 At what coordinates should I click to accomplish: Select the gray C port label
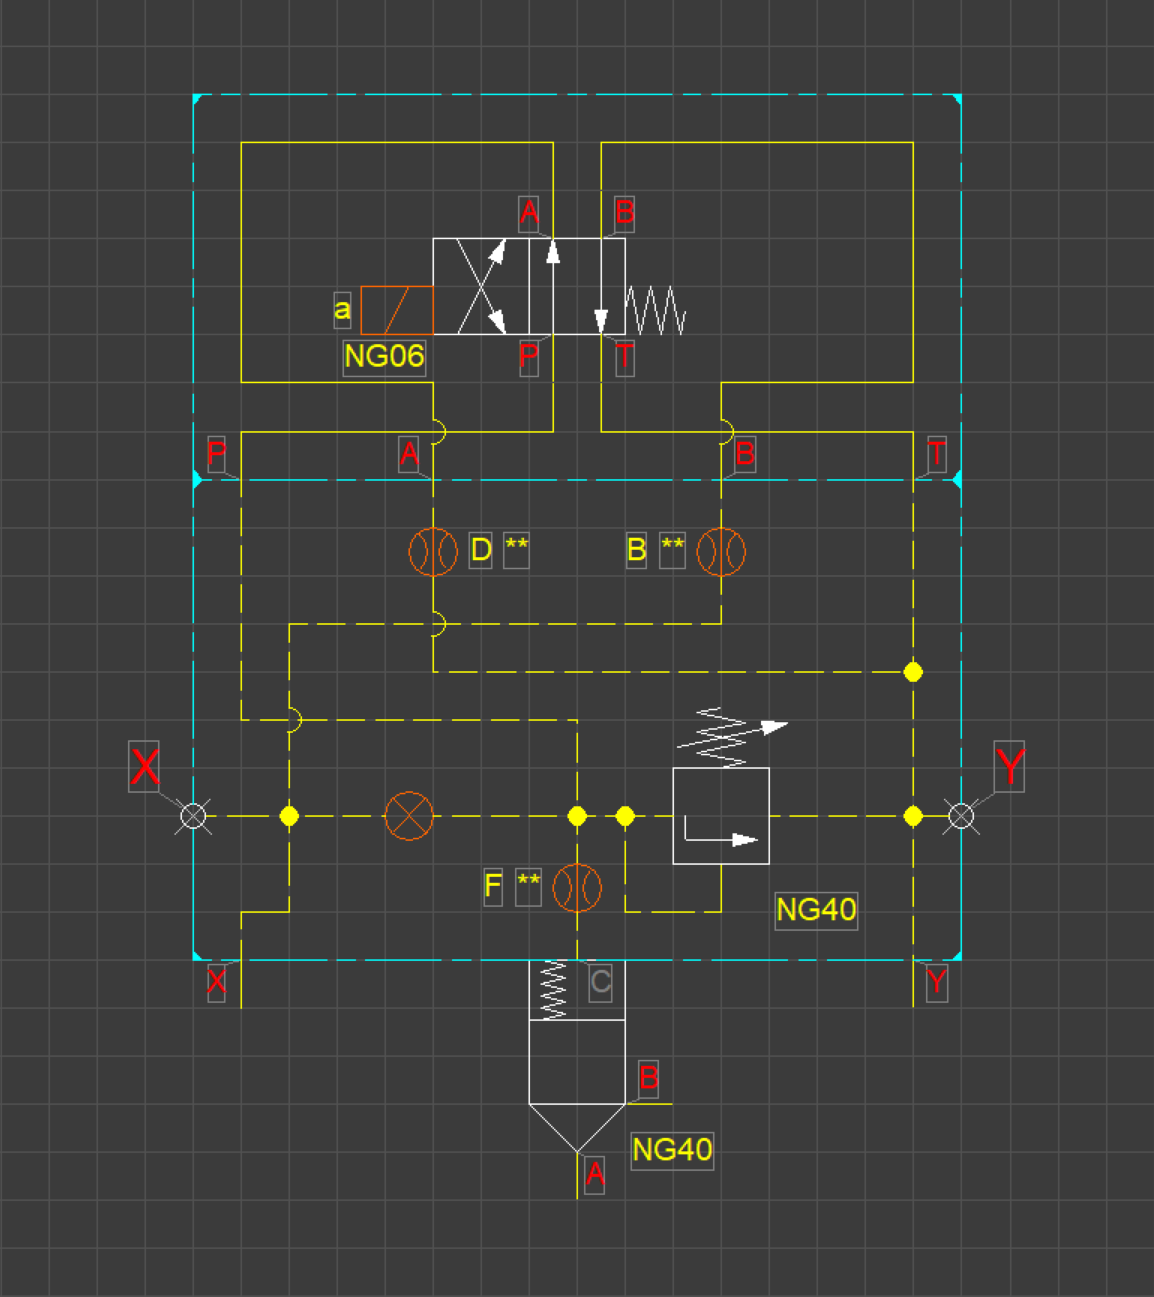(600, 982)
